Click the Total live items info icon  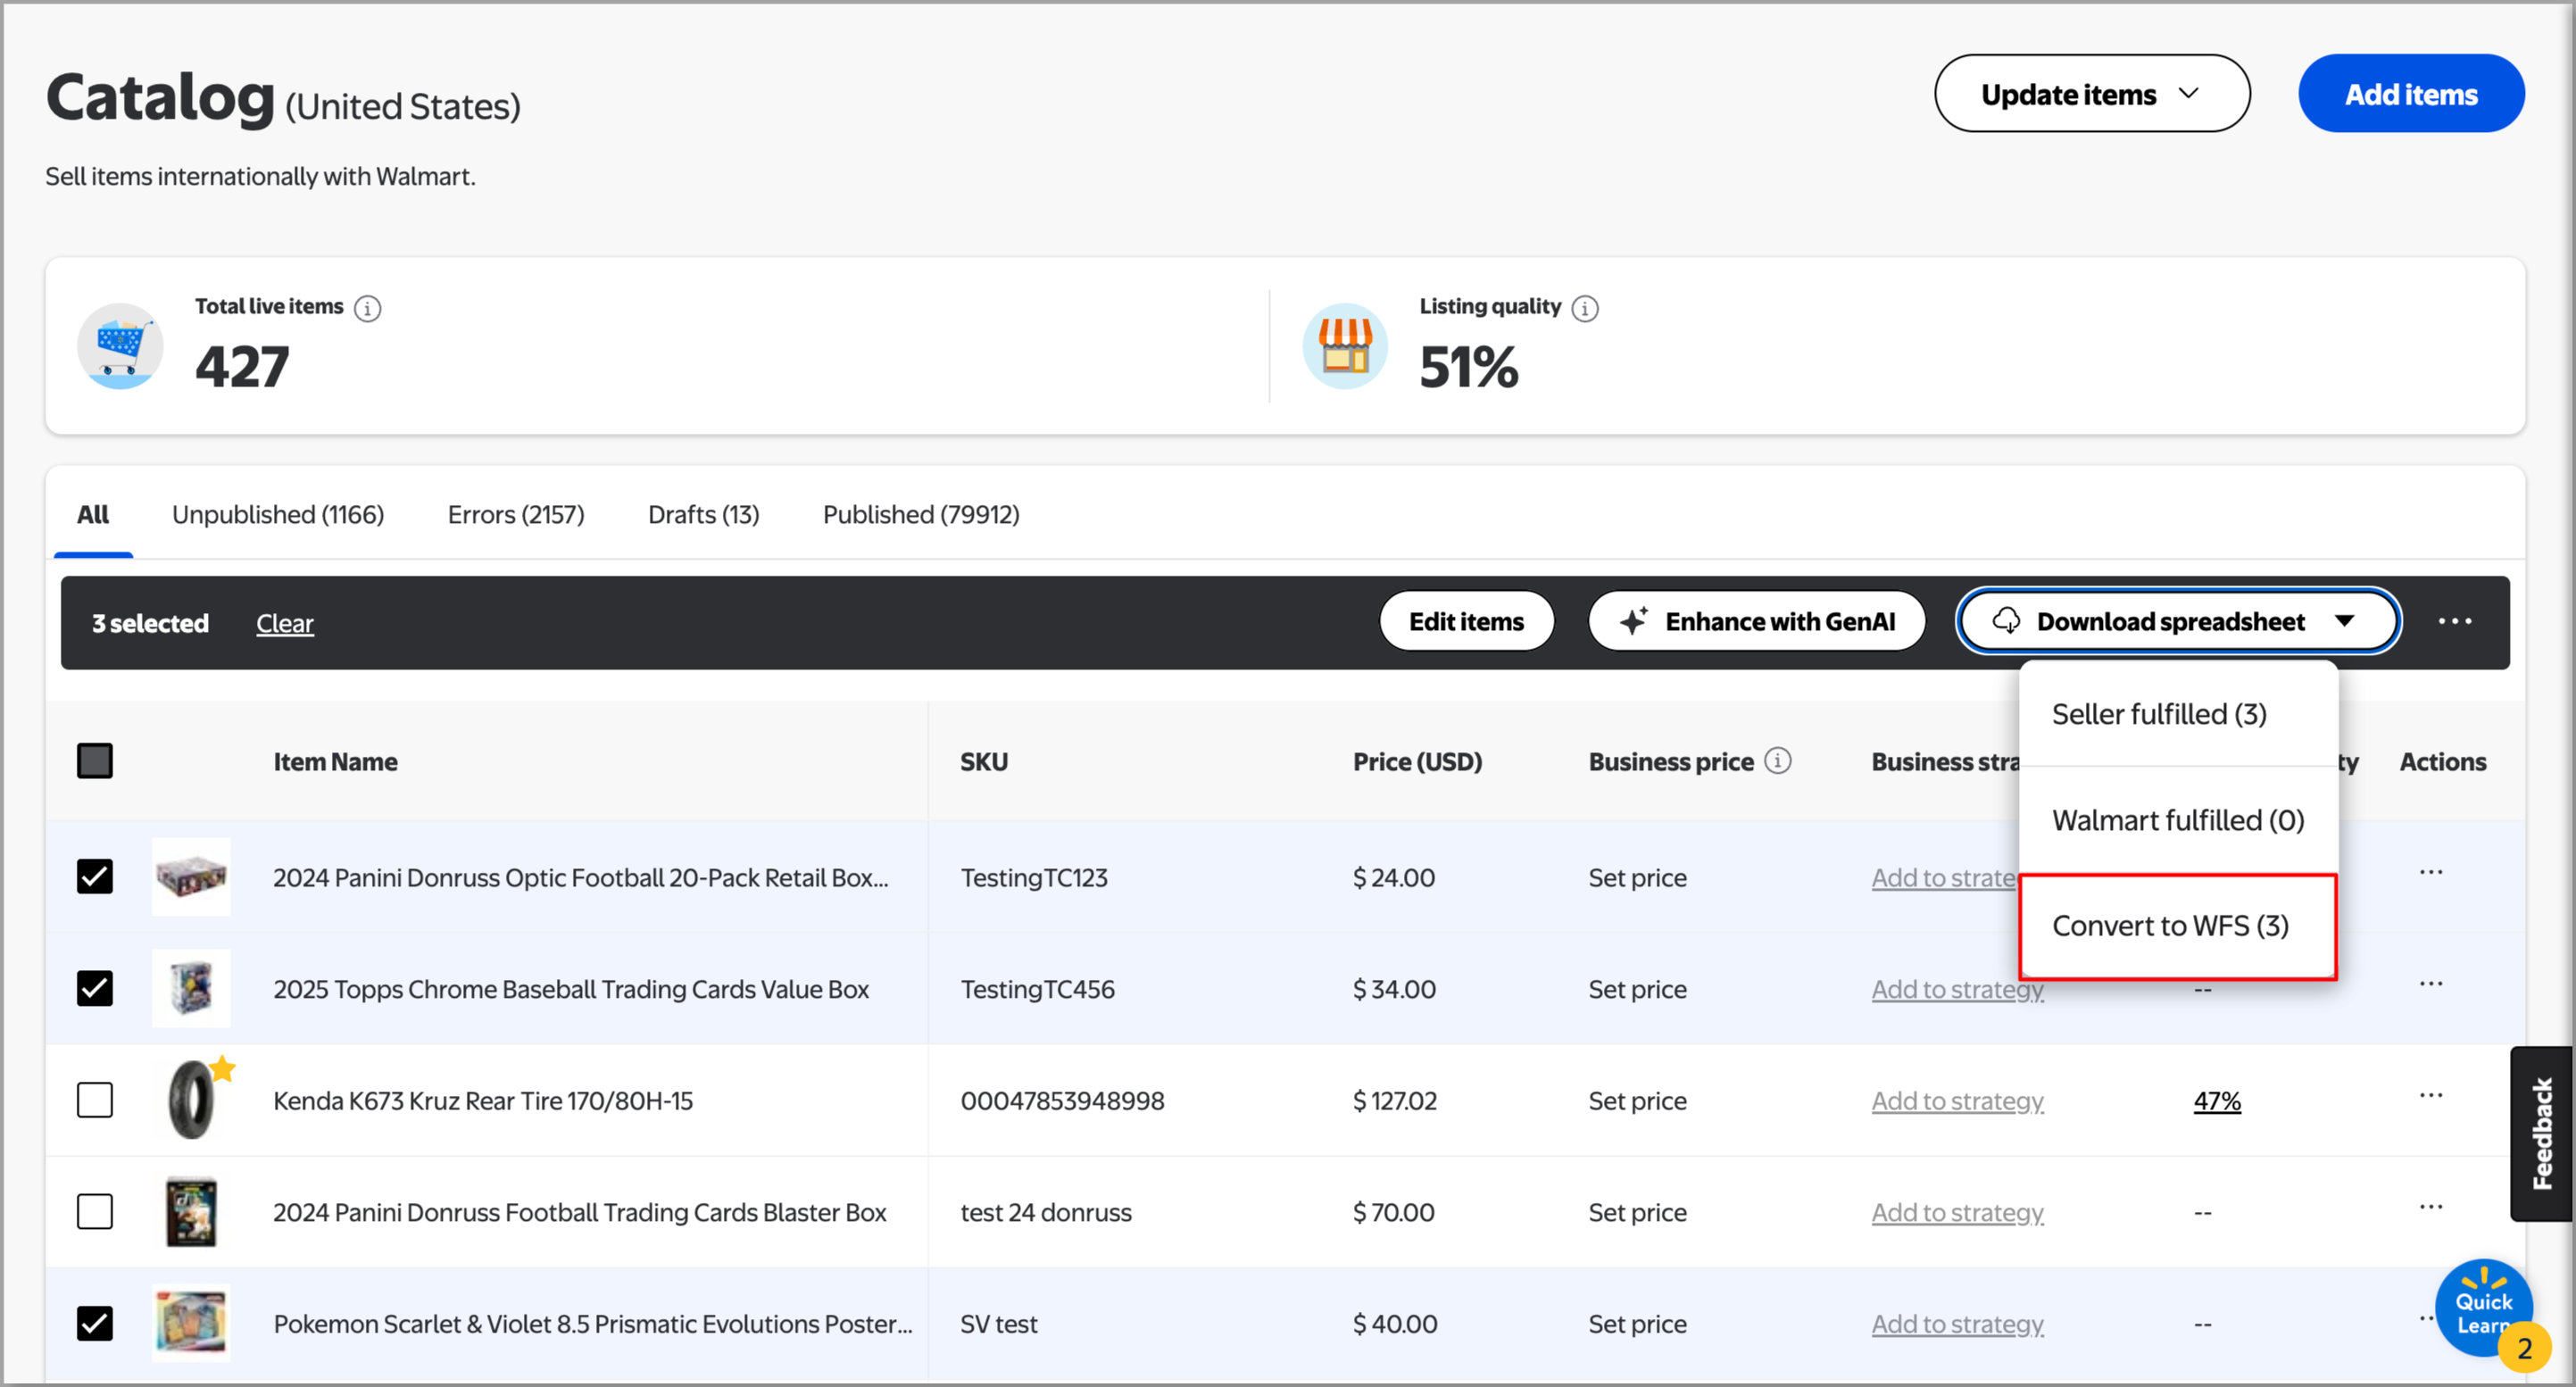(368, 308)
